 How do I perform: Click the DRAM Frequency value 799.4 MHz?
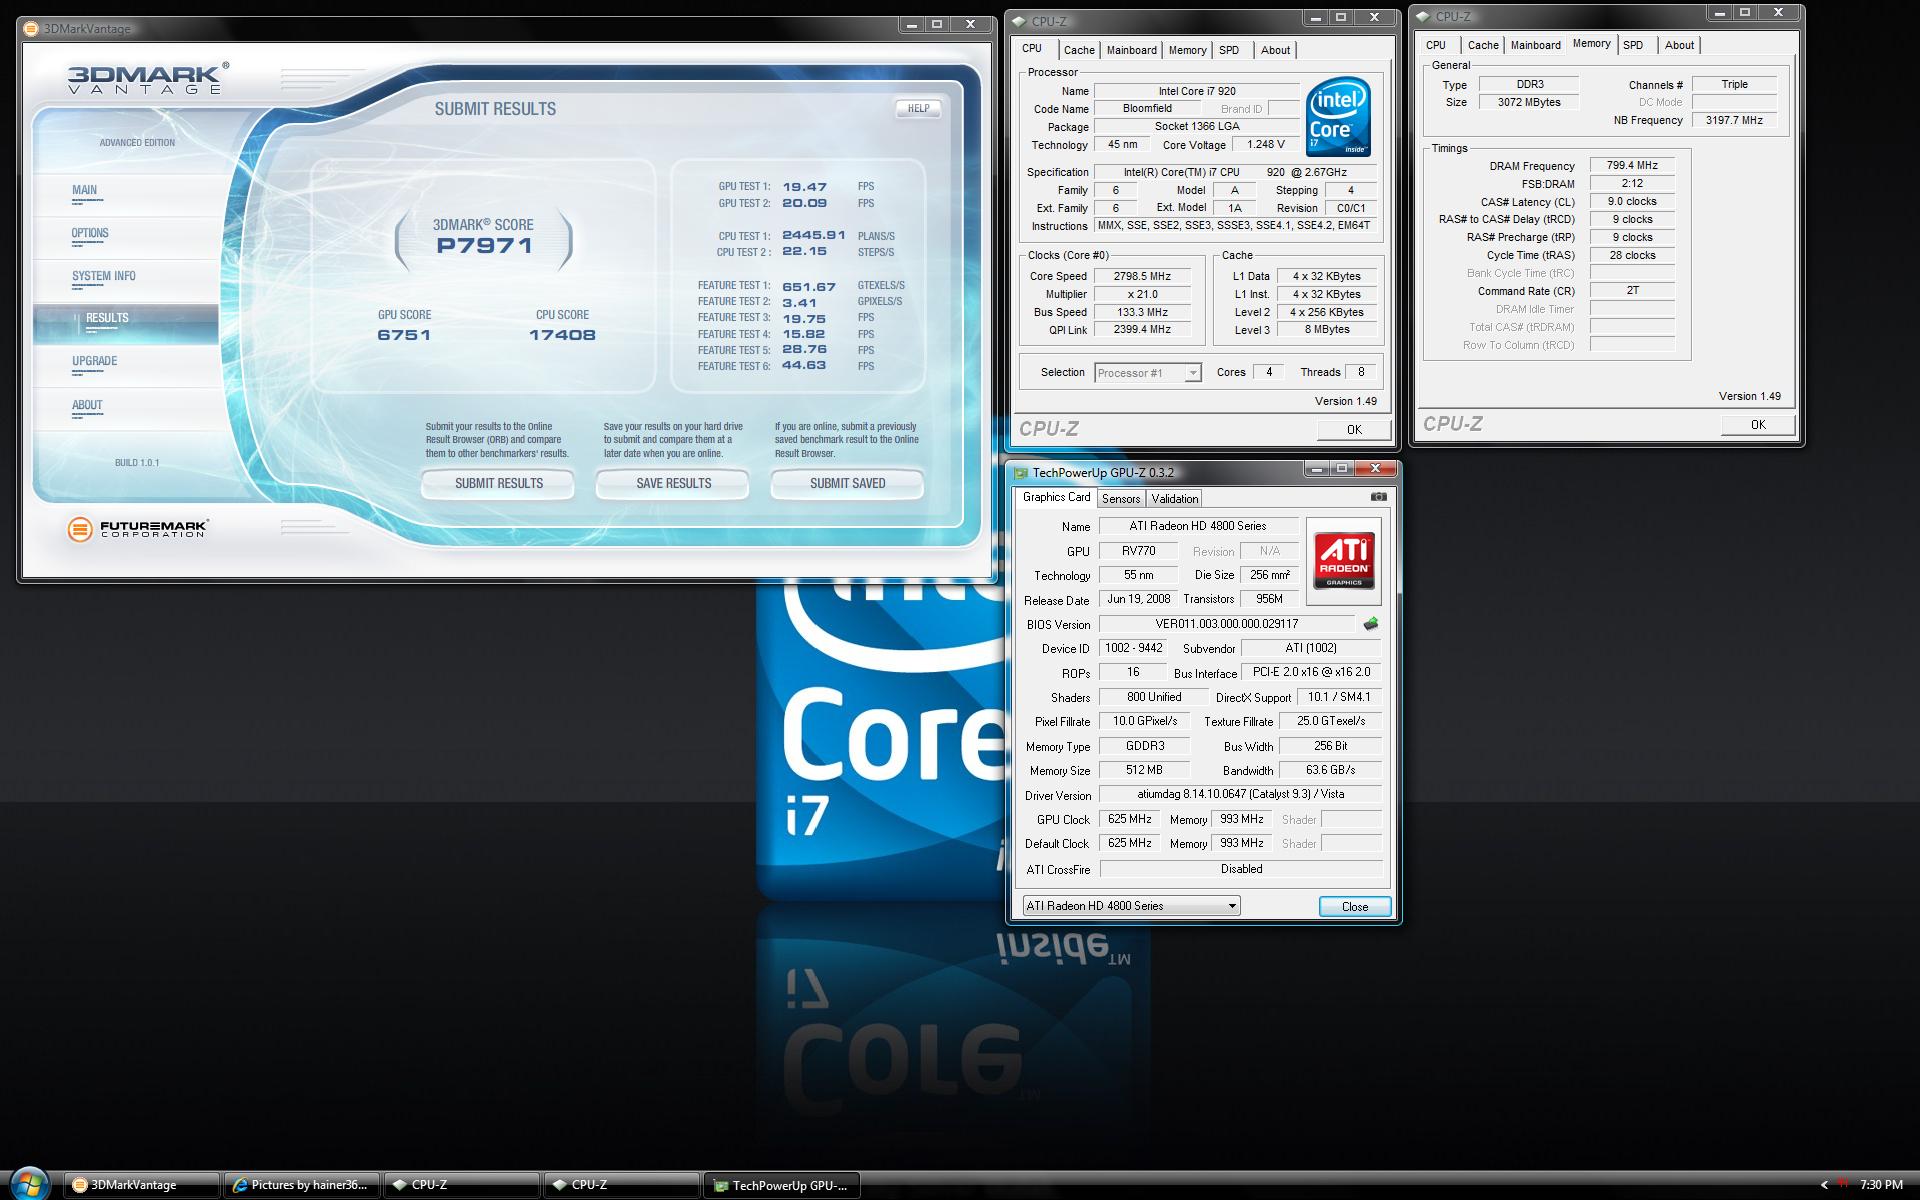click(1632, 166)
